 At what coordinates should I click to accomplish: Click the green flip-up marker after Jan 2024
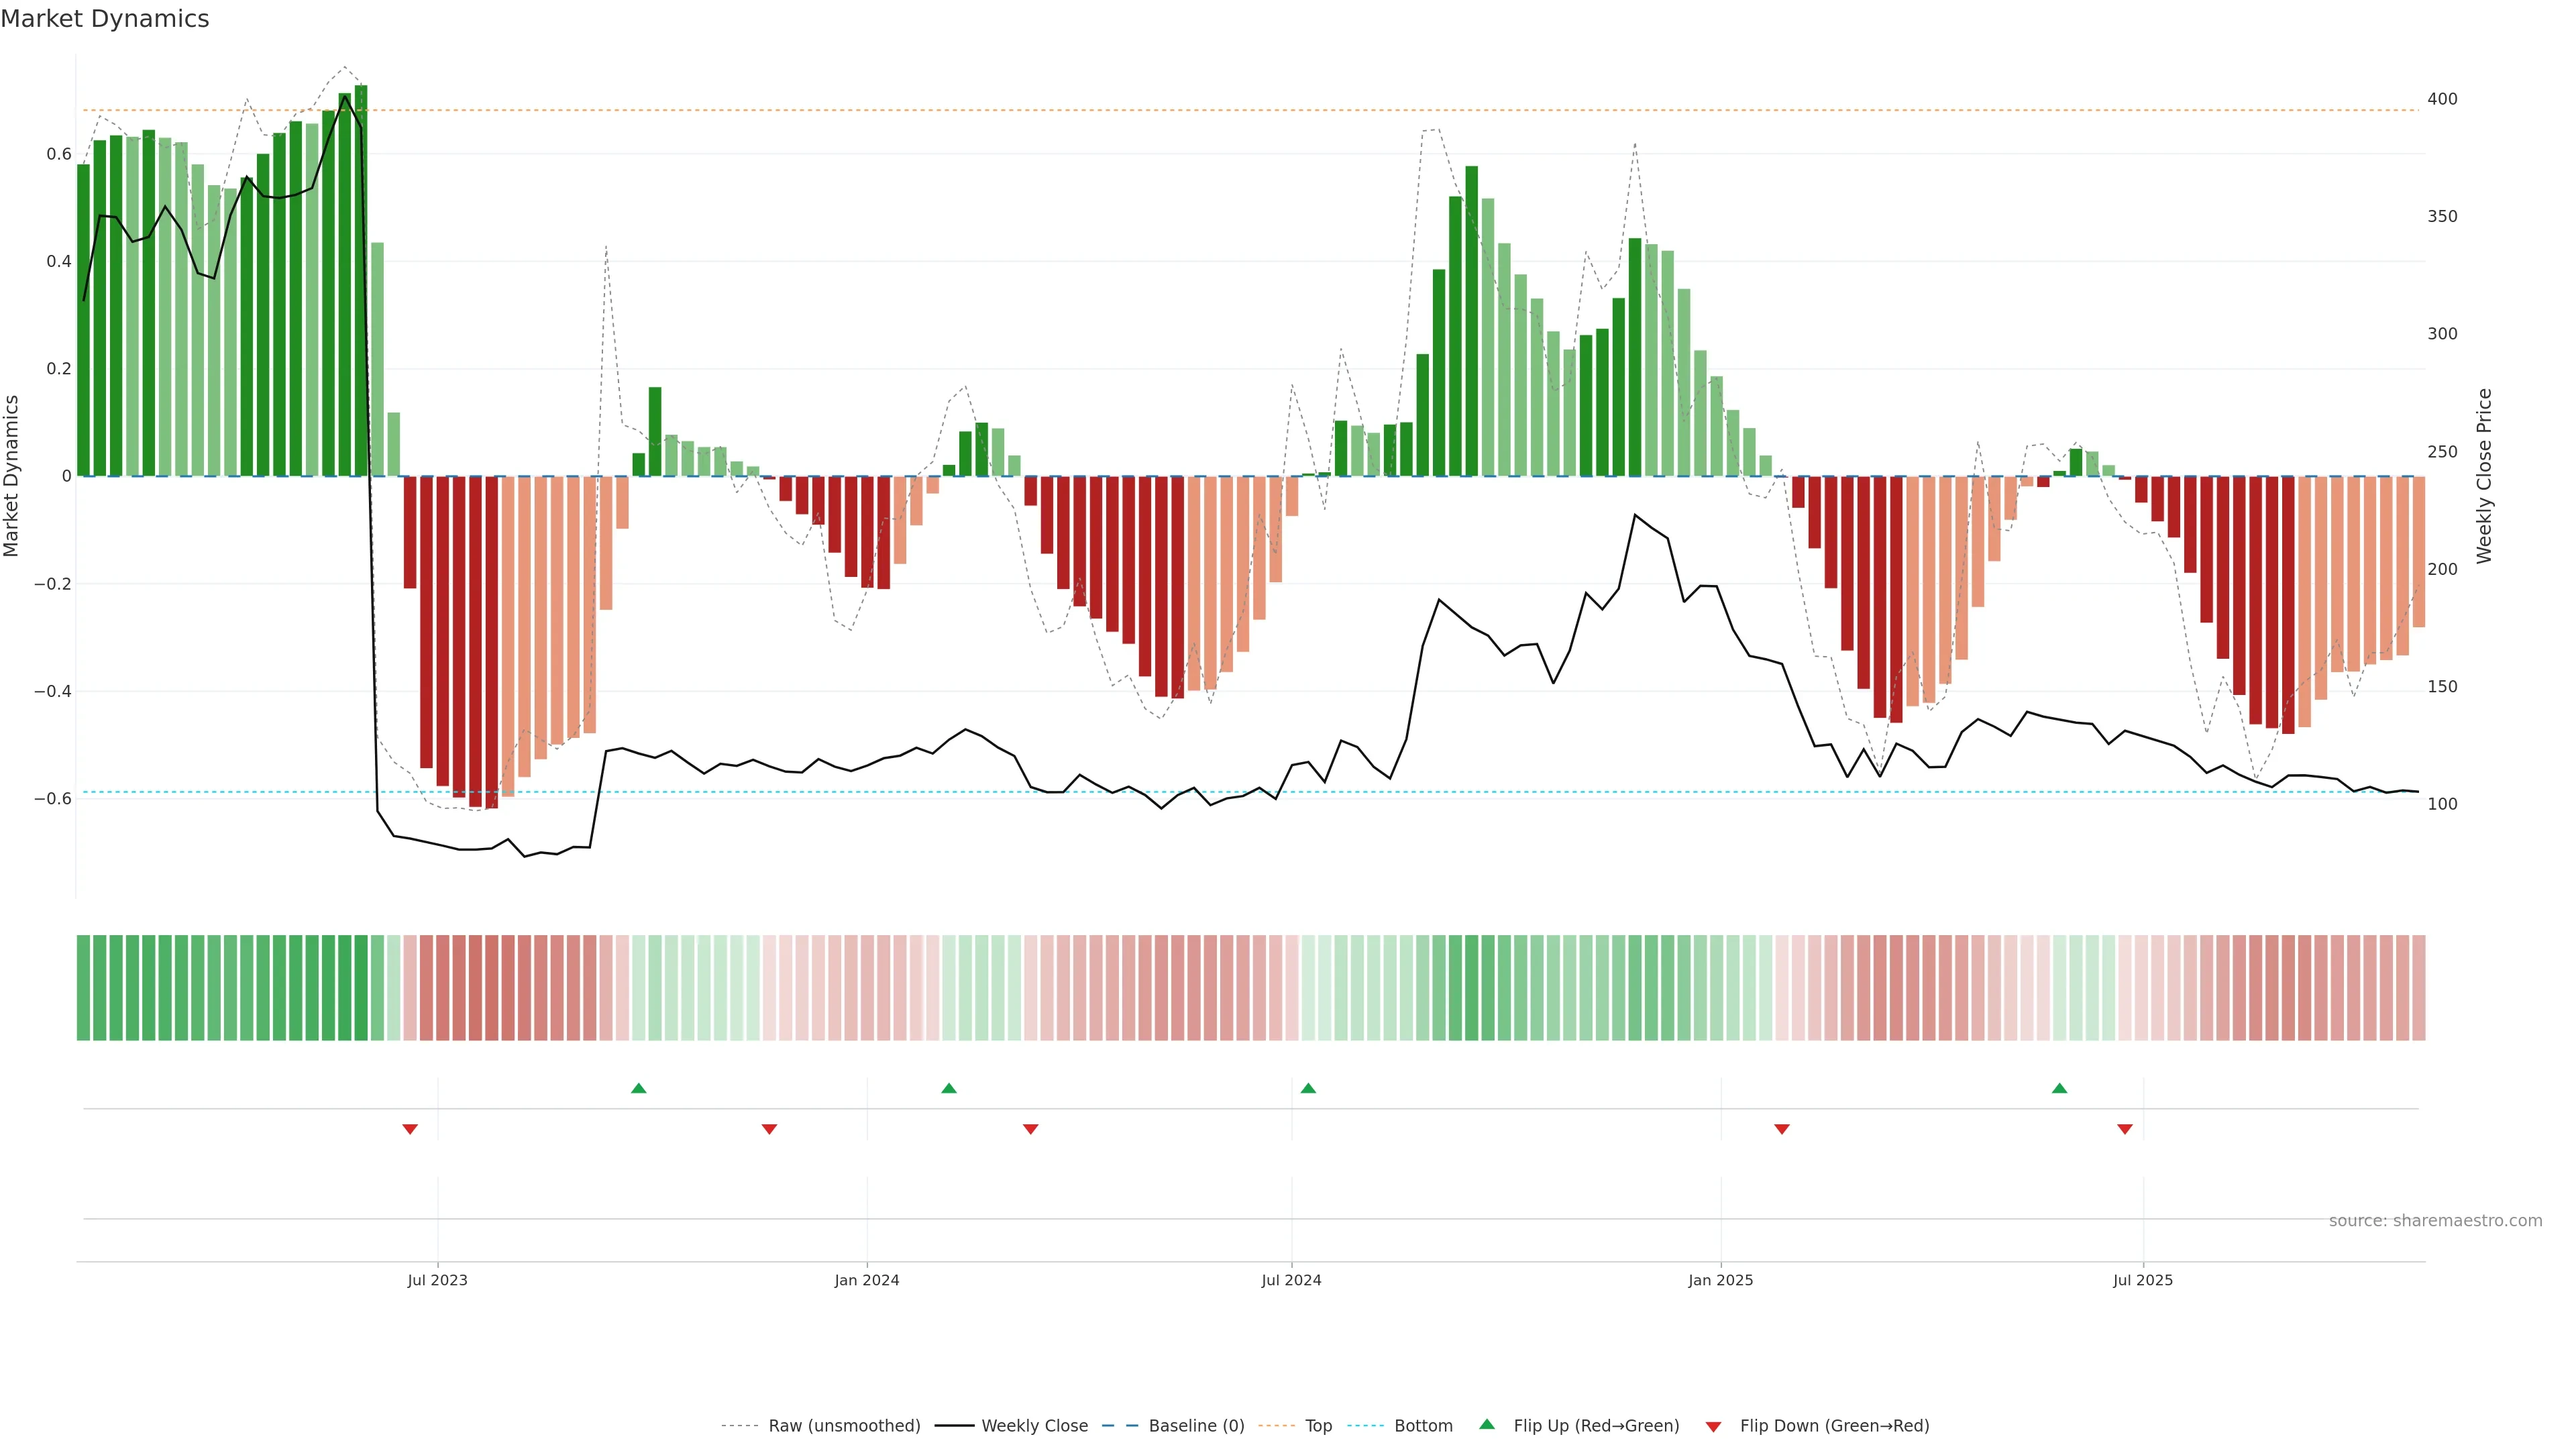click(949, 1088)
